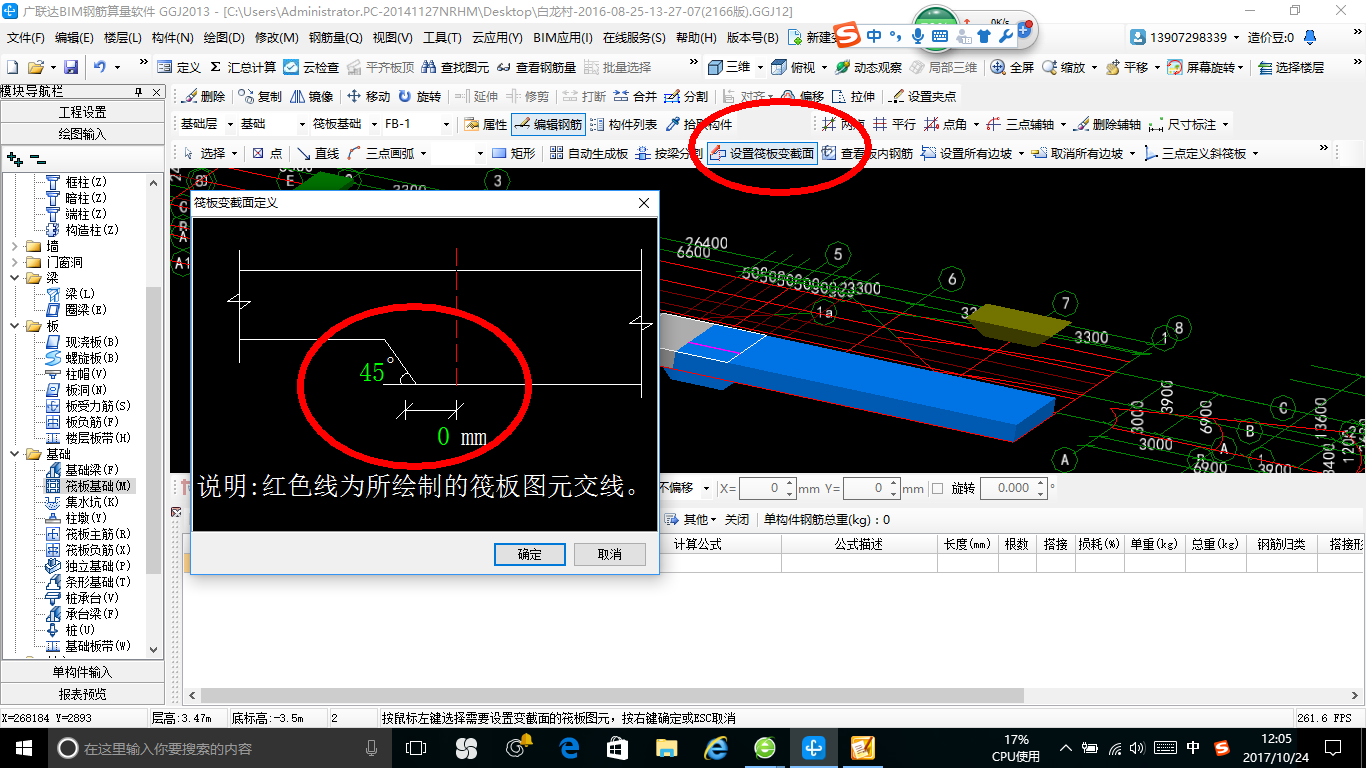
Task: Click the 合并 merge tool
Action: coord(635,96)
